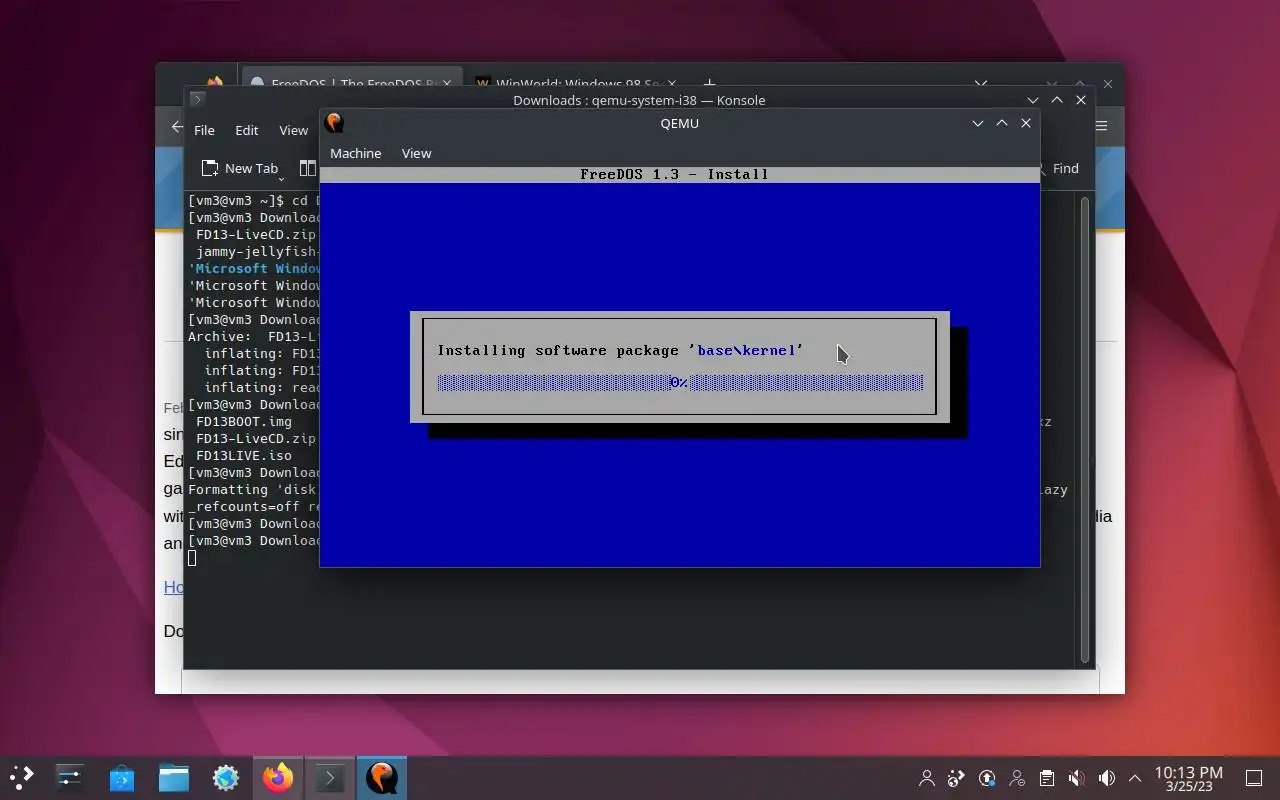This screenshot has width=1280, height=800.
Task: Close the FreeDOS tab in Firefox
Action: pos(447,84)
